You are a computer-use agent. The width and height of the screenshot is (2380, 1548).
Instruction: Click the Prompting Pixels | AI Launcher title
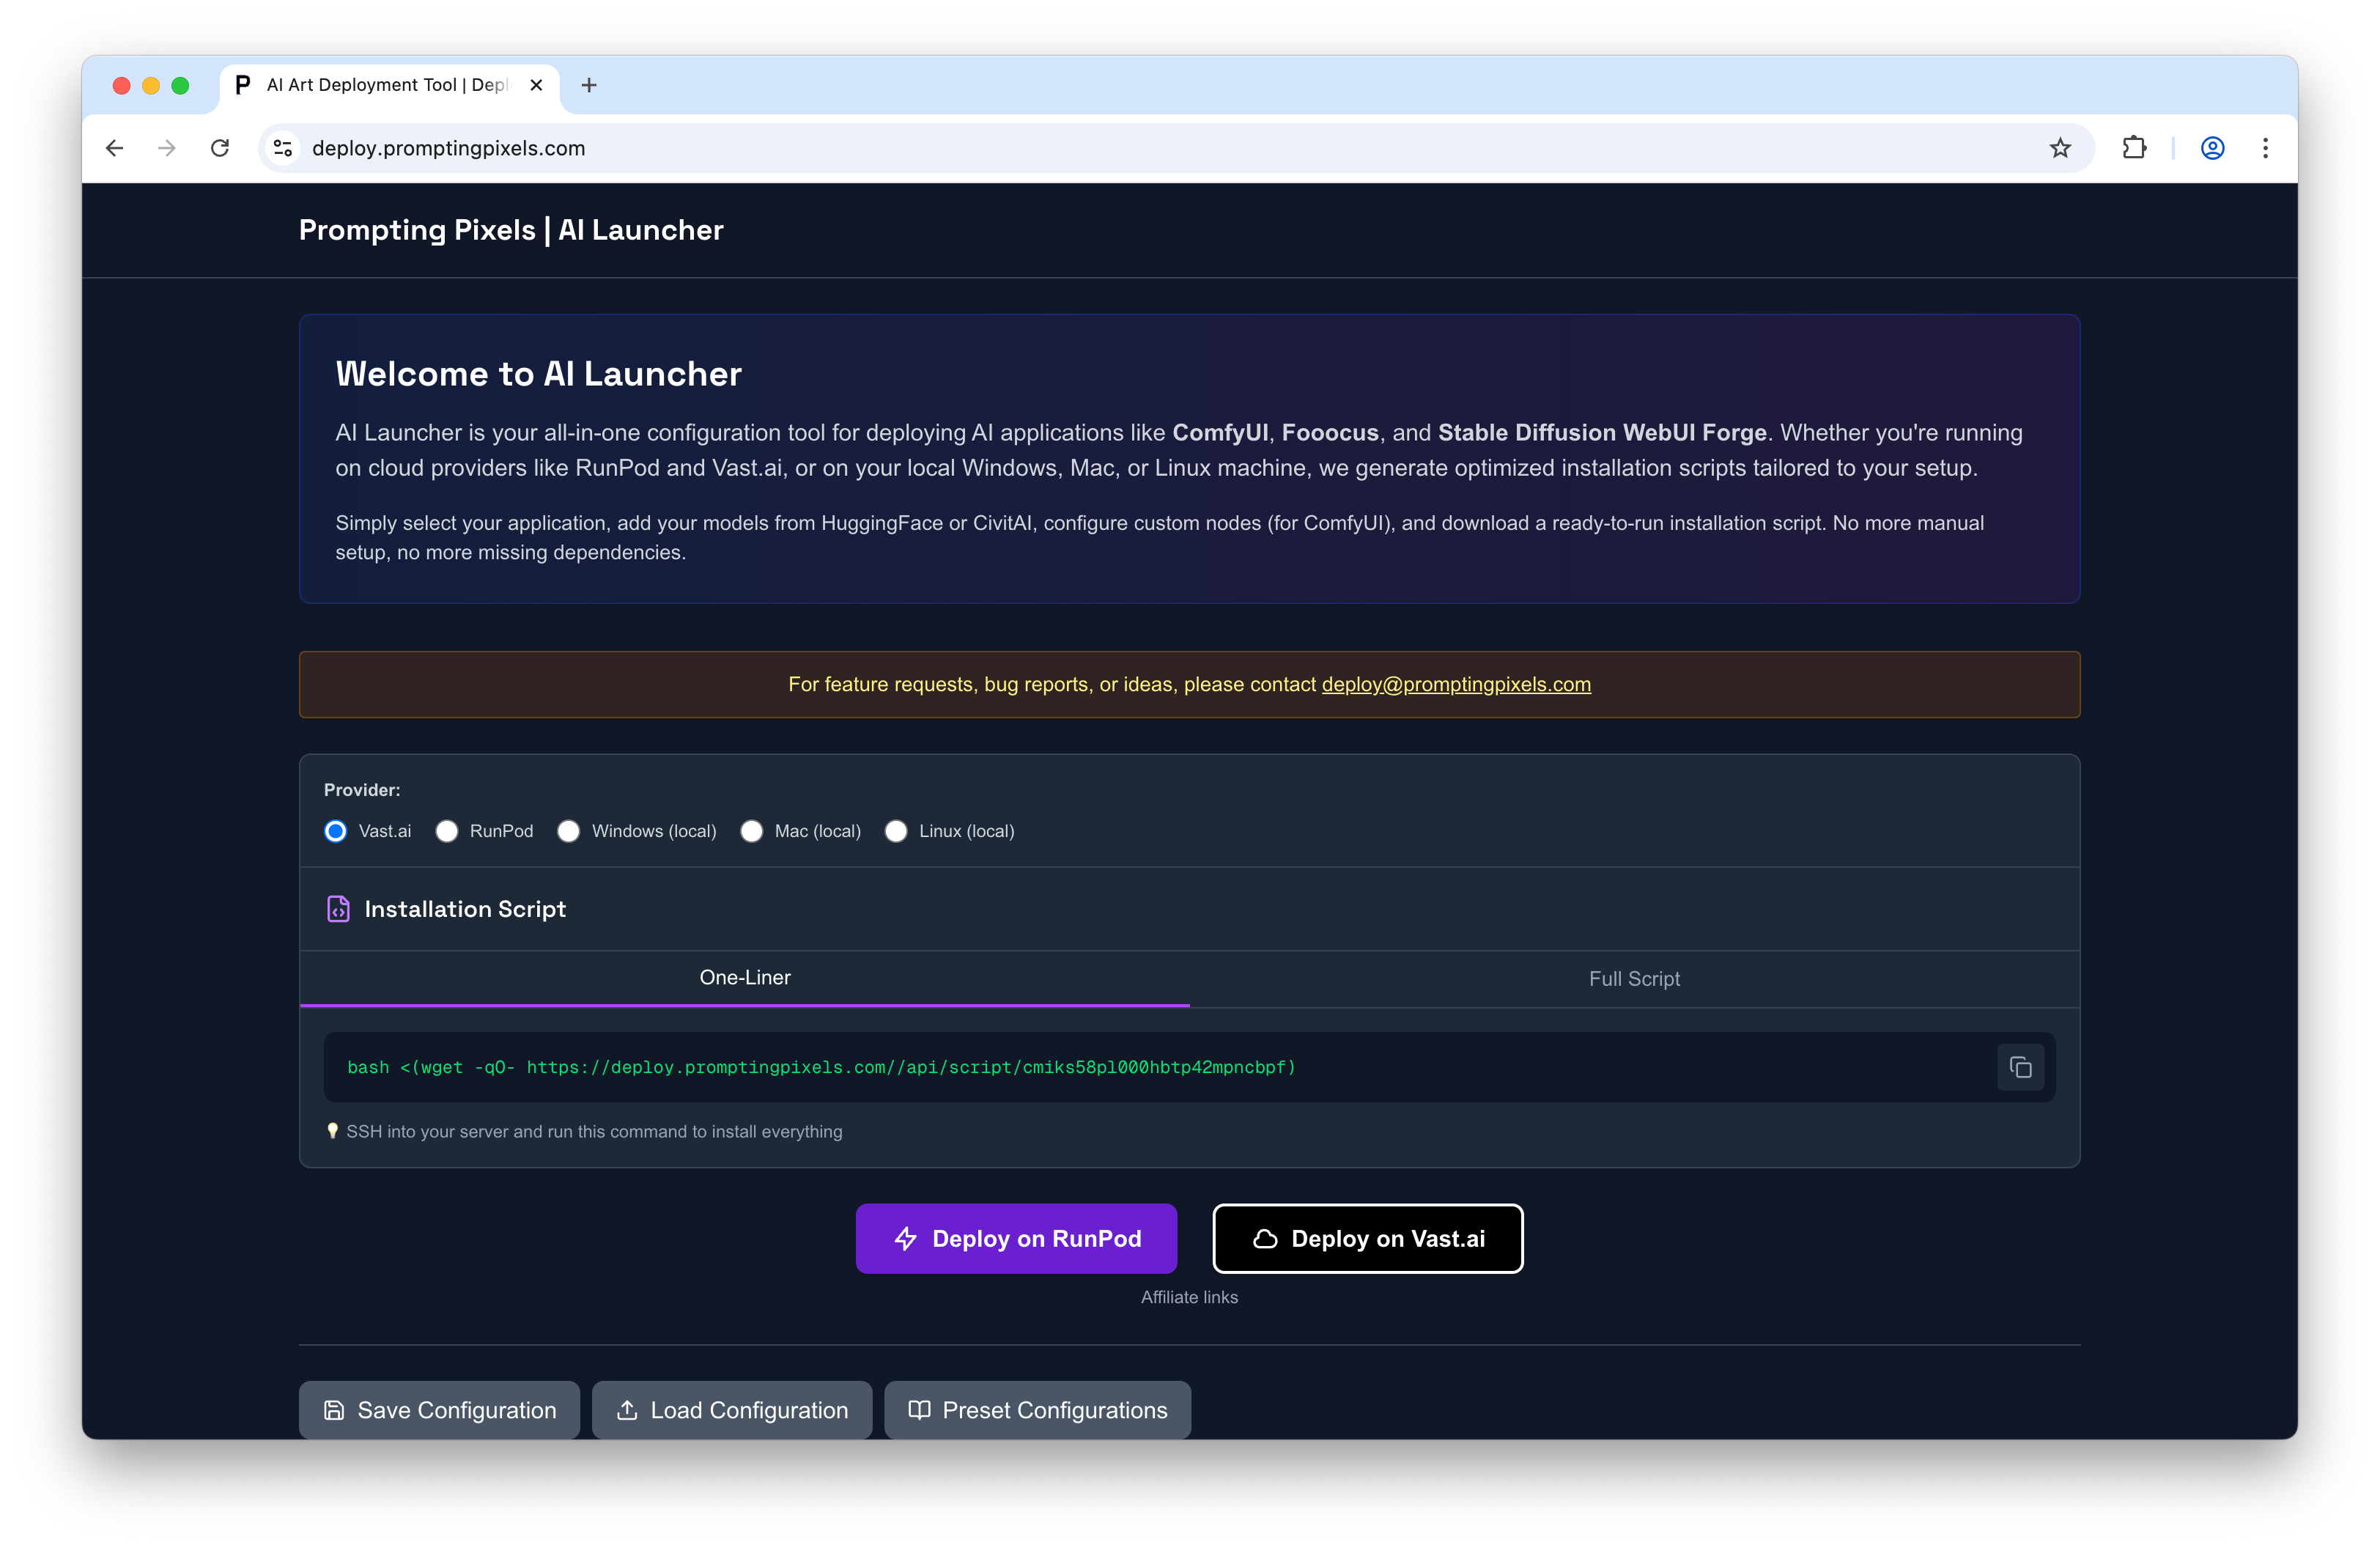(511, 230)
